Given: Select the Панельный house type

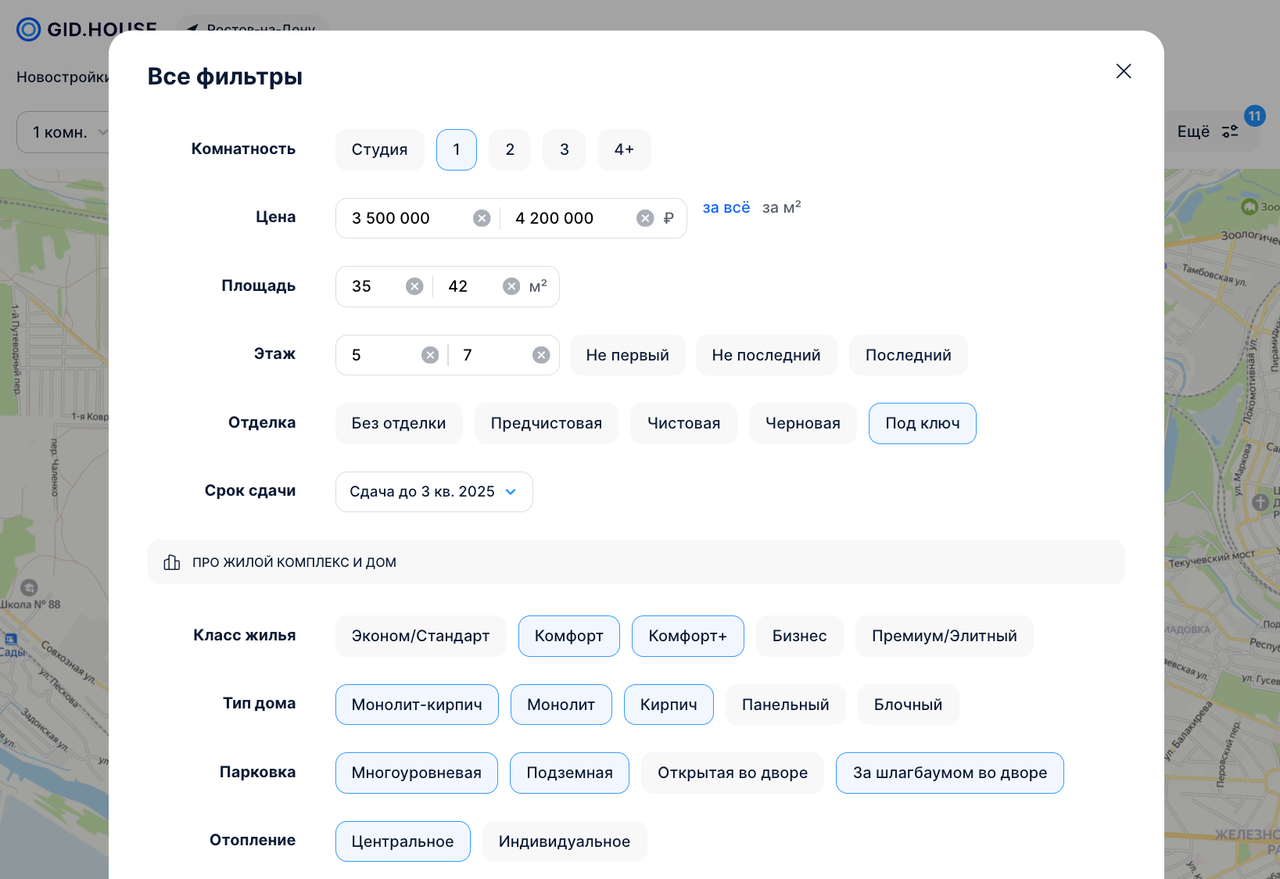Looking at the screenshot, I should (785, 705).
